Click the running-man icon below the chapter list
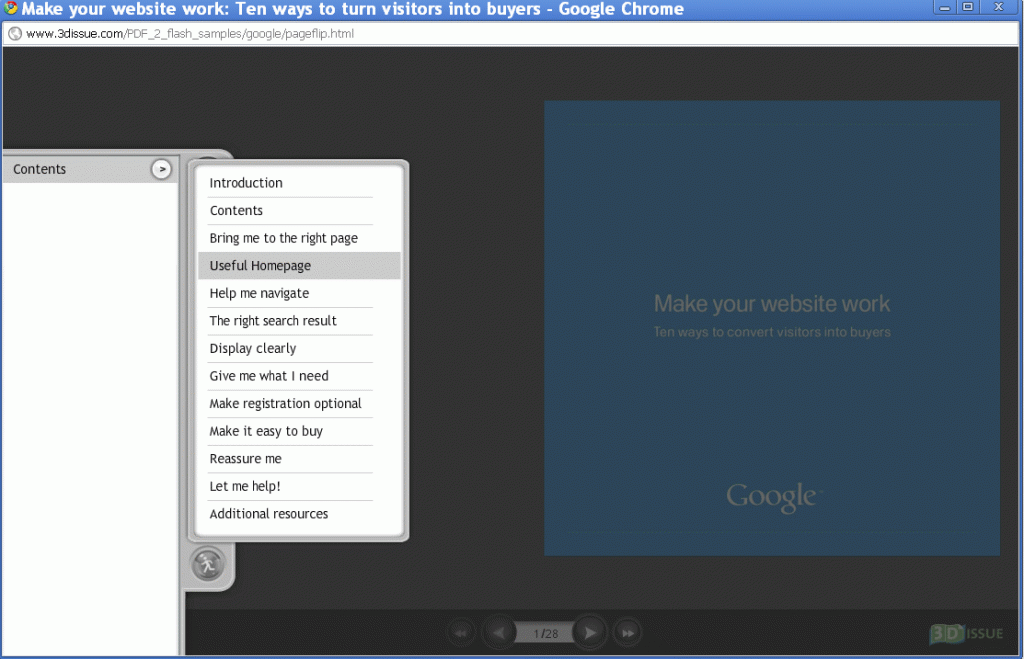Screen dimensions: 1024x659 point(208,564)
